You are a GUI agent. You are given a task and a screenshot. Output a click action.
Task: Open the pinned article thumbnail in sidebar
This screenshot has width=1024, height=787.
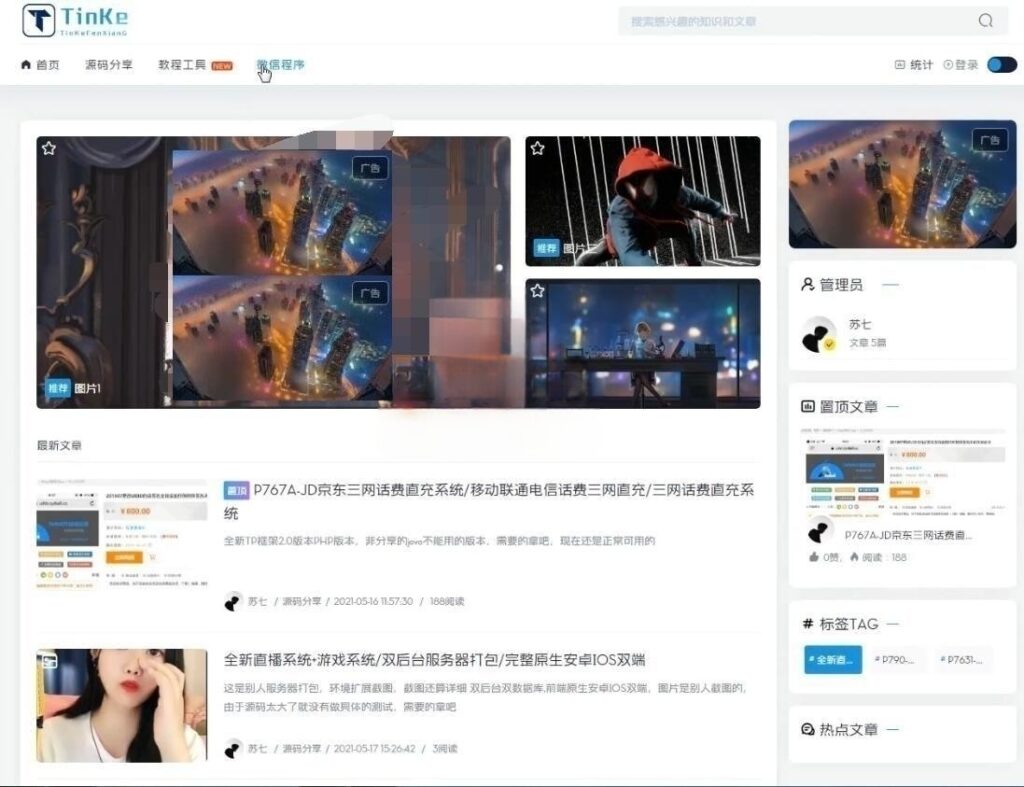click(x=903, y=472)
